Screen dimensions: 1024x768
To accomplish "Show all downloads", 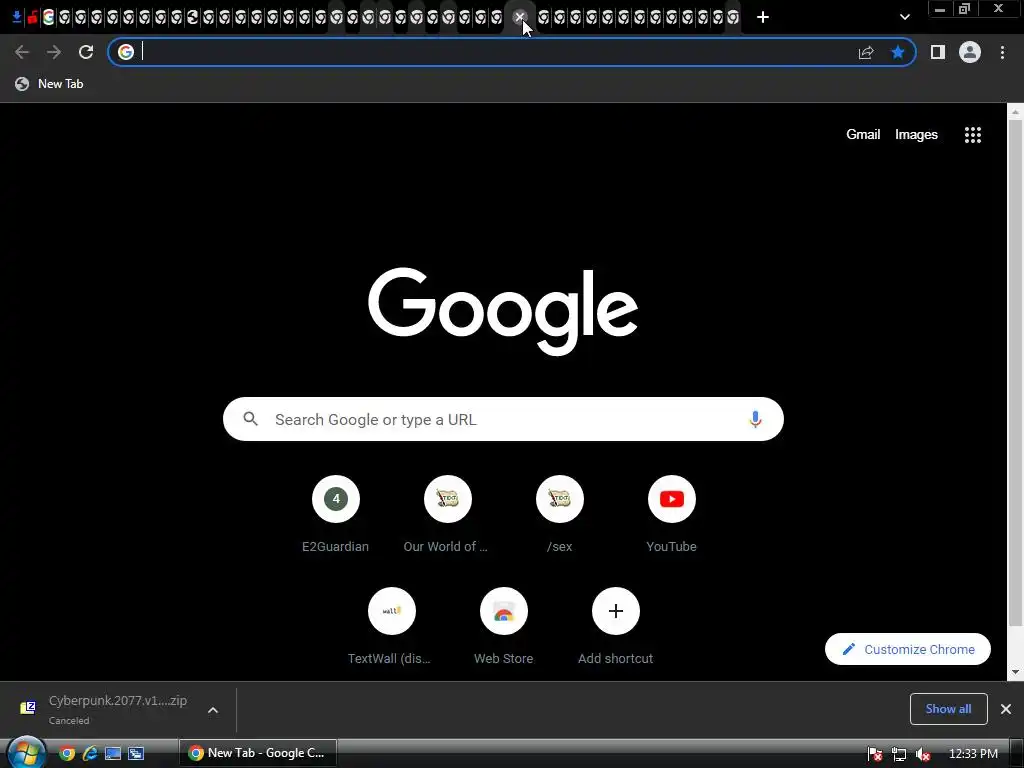I will point(948,709).
